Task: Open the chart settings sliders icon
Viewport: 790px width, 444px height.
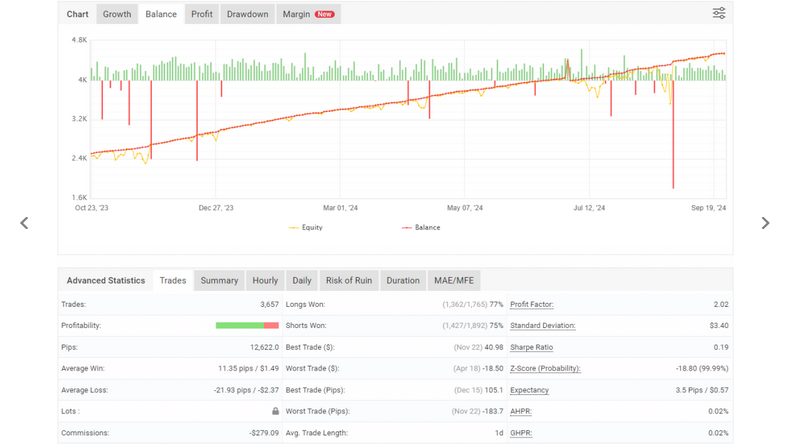Action: tap(719, 14)
